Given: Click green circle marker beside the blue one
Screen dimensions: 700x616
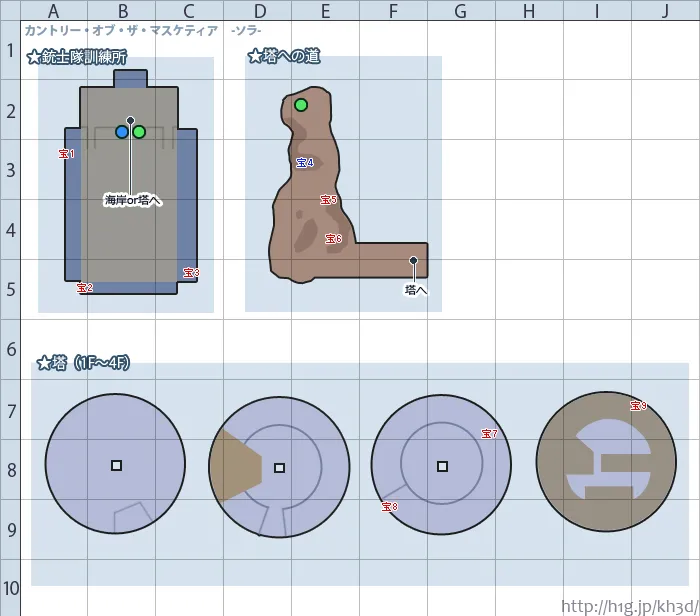Looking at the screenshot, I should click(x=139, y=132).
